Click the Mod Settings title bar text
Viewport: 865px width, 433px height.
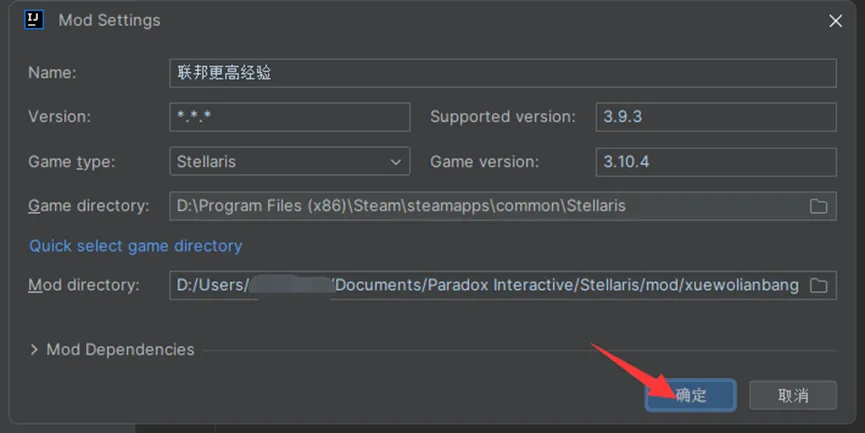[x=109, y=20]
